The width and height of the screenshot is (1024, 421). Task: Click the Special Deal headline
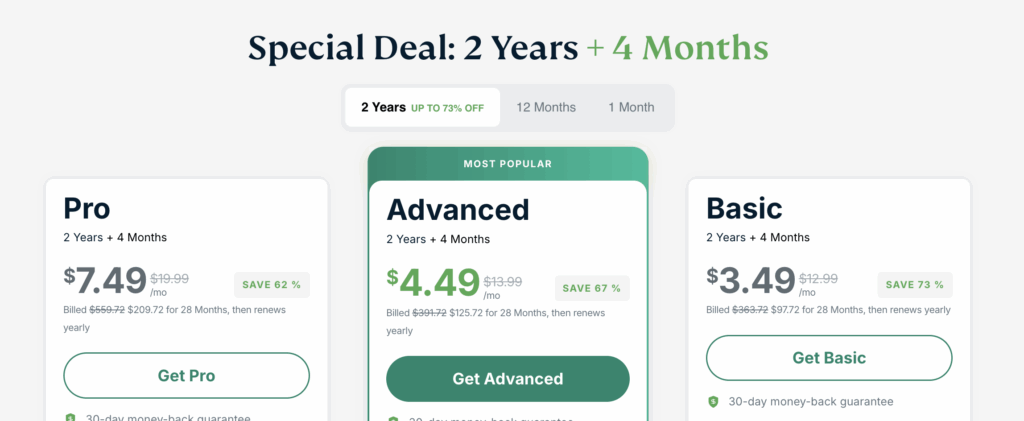[508, 48]
